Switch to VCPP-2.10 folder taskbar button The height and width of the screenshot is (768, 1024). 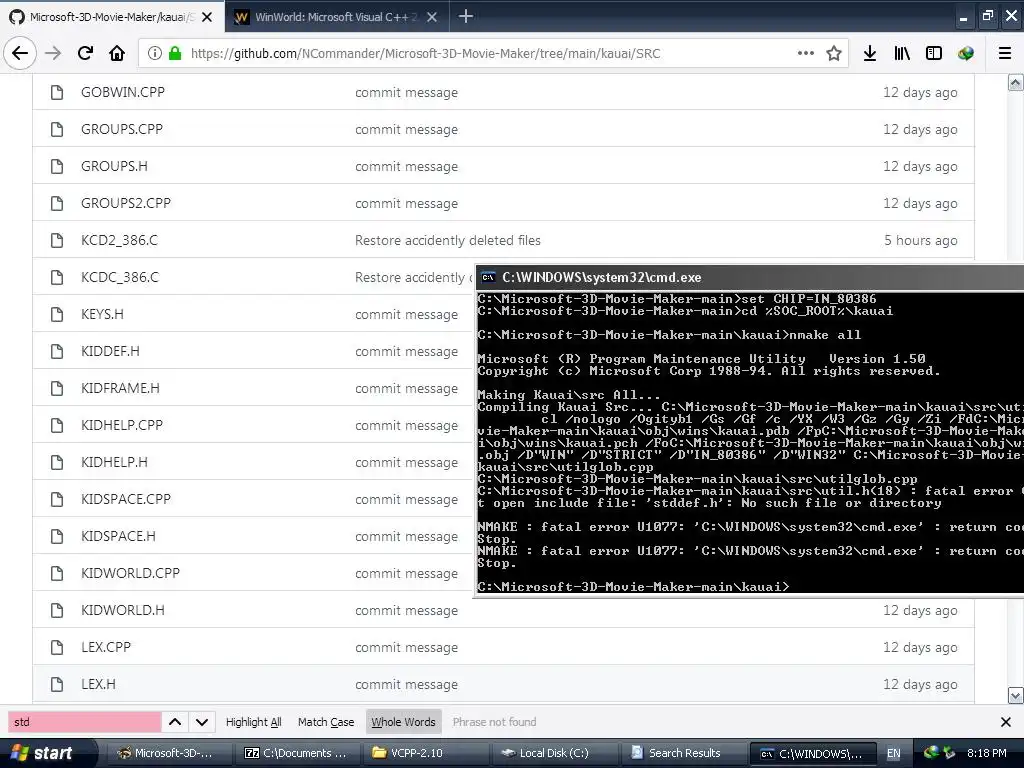click(424, 753)
